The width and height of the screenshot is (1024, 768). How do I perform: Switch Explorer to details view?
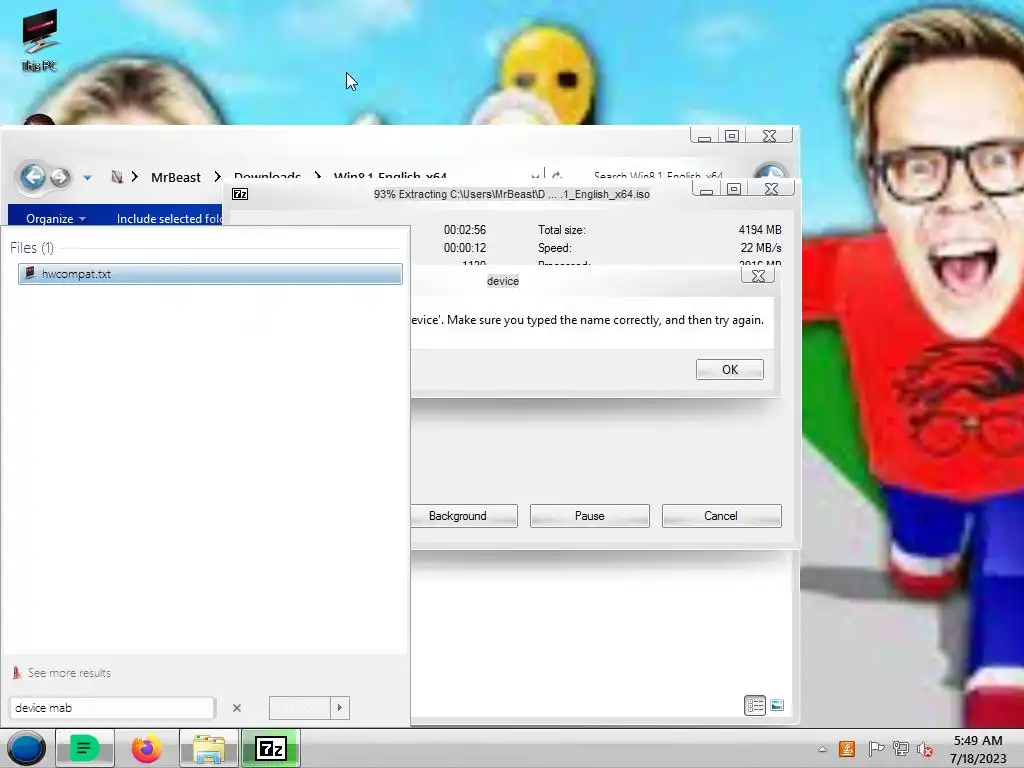pyautogui.click(x=755, y=705)
